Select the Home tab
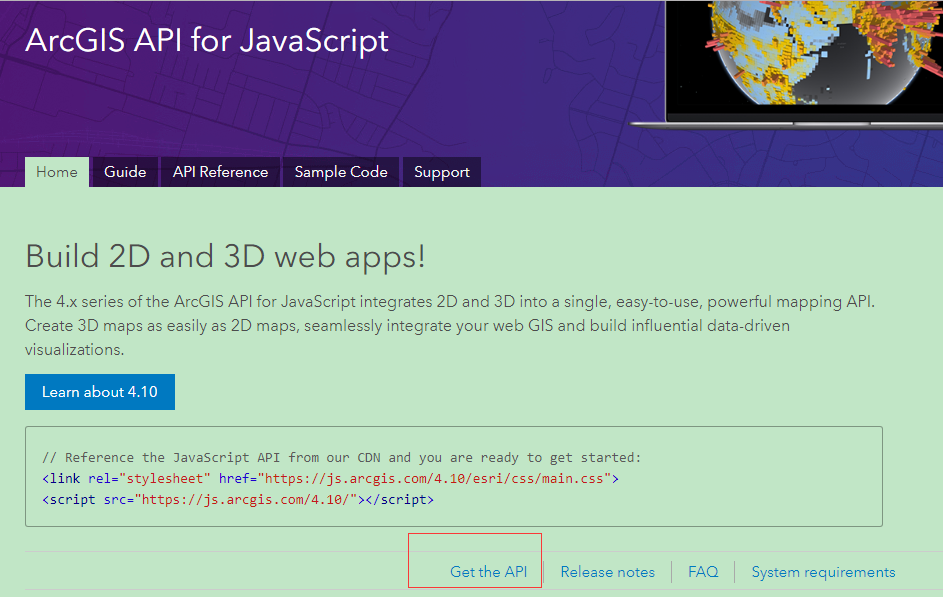This screenshot has width=943, height=597. (x=57, y=172)
